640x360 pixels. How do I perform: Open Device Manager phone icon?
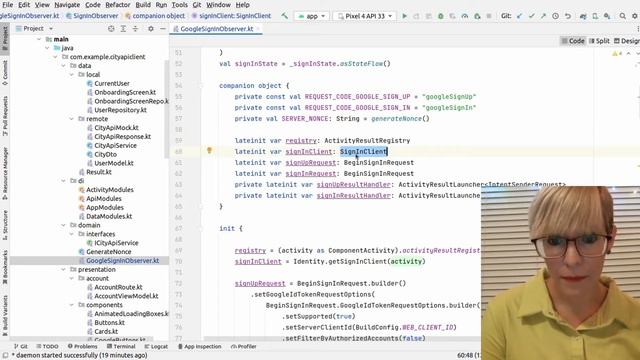[595, 16]
